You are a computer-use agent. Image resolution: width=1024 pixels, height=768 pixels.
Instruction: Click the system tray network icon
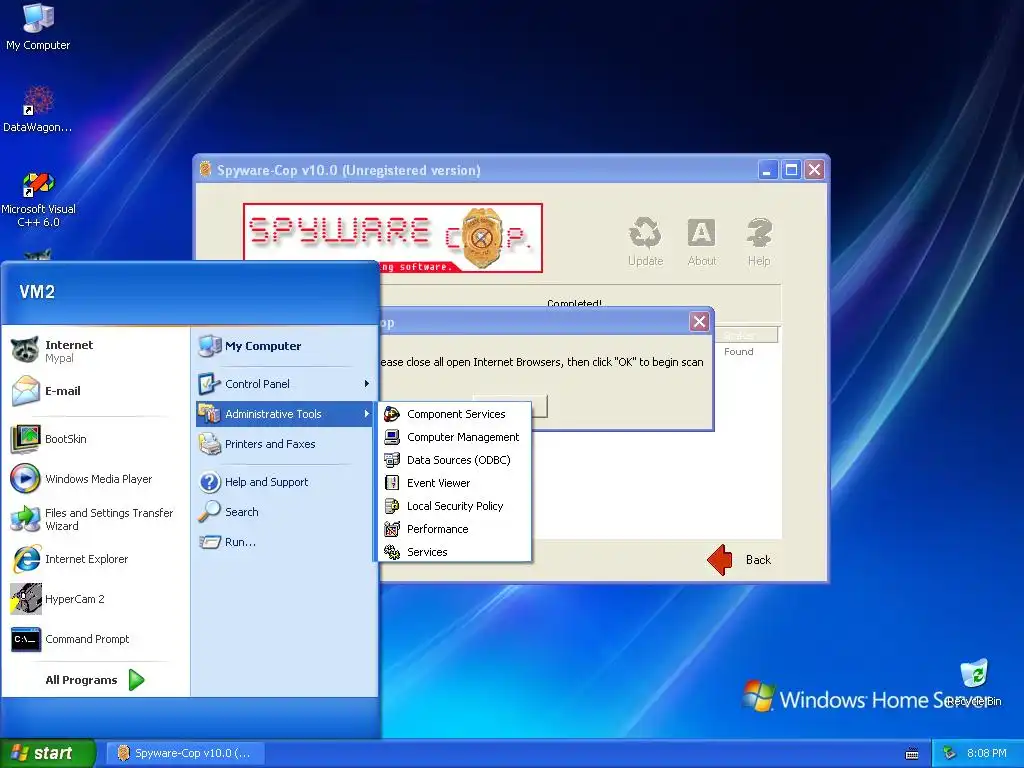[949, 753]
